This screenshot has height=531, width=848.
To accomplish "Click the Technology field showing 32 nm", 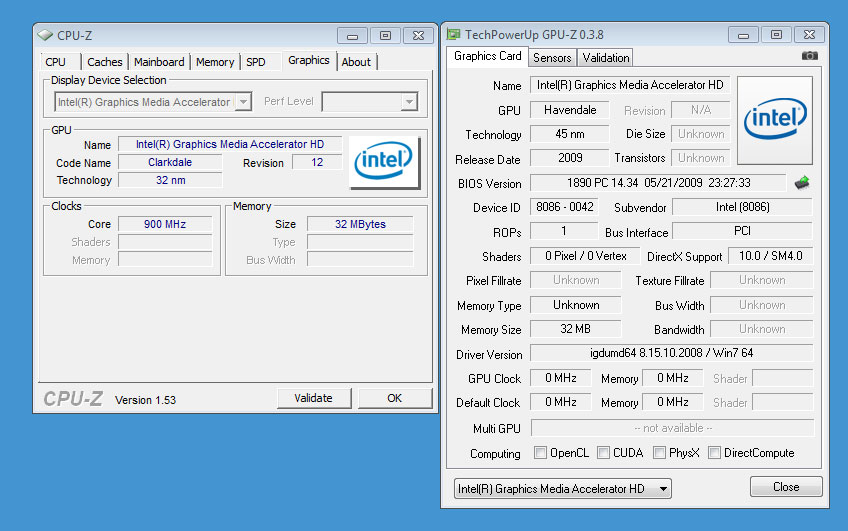I will [x=170, y=180].
